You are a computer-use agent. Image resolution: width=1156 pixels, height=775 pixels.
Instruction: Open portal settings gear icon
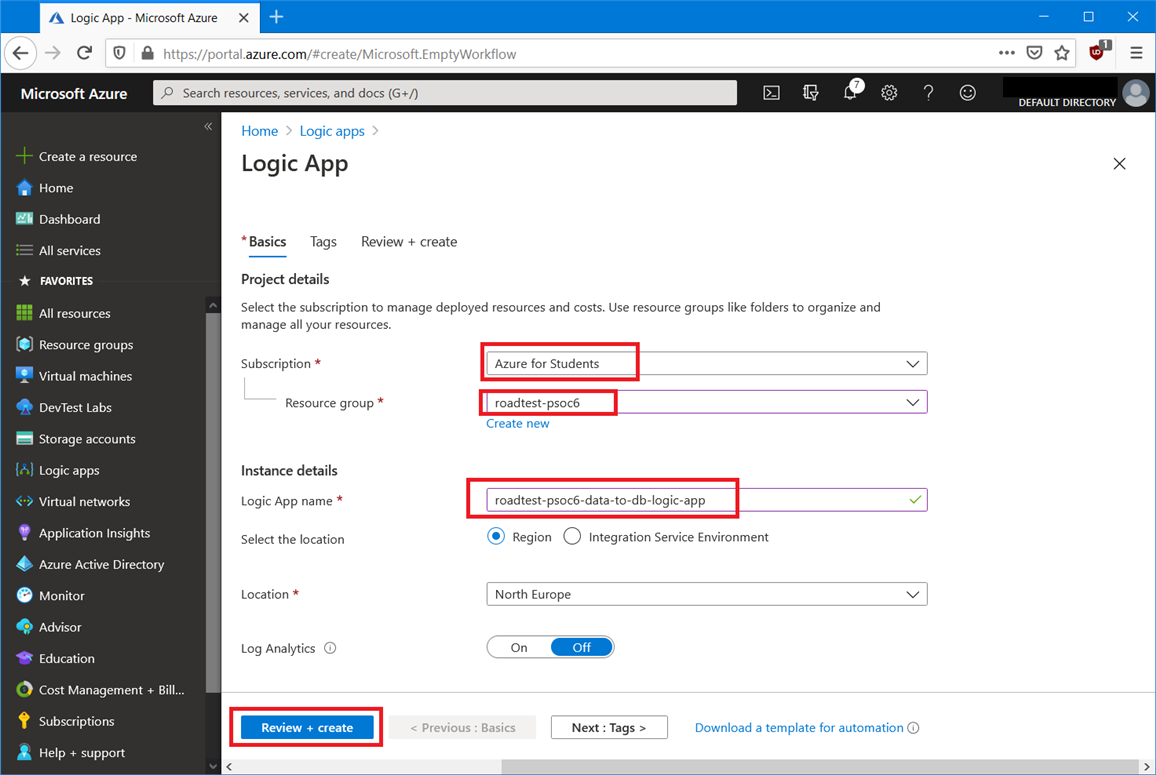pyautogui.click(x=889, y=93)
